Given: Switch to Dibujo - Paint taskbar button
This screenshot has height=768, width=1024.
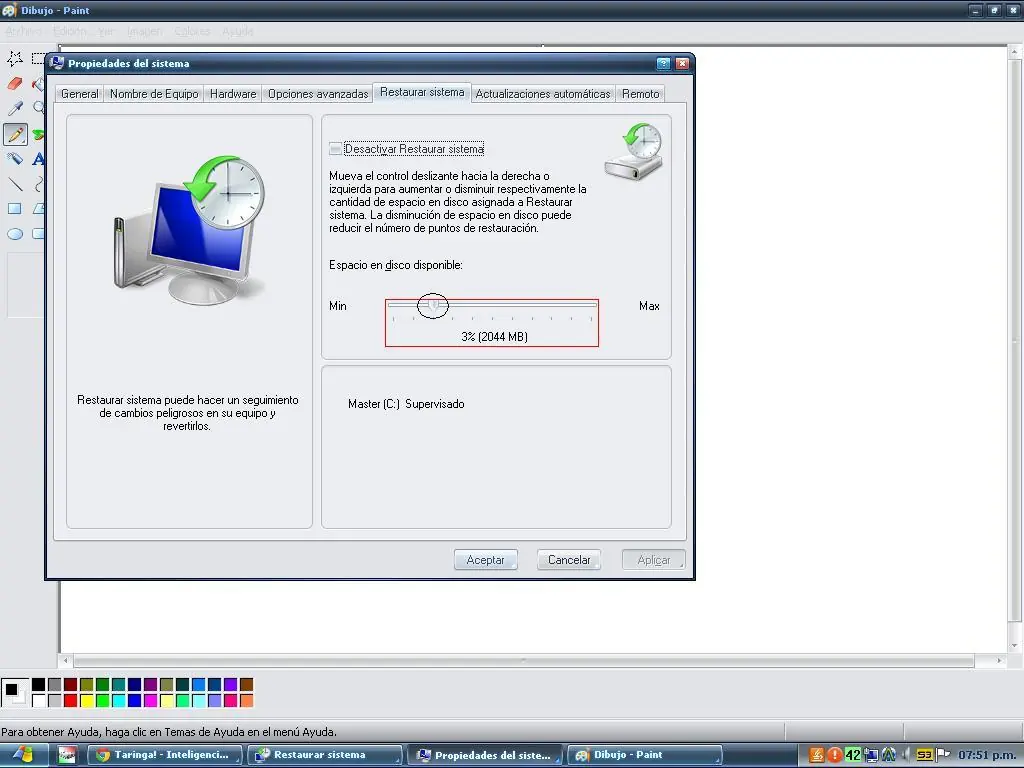Looking at the screenshot, I should click(x=645, y=755).
